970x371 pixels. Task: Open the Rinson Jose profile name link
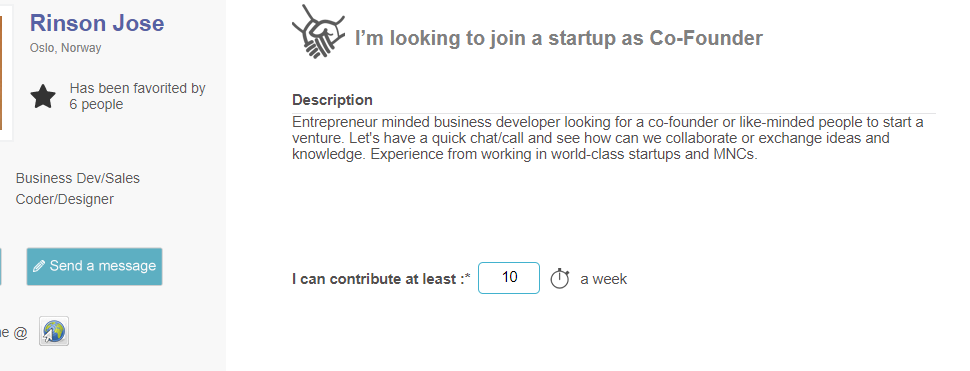[97, 23]
